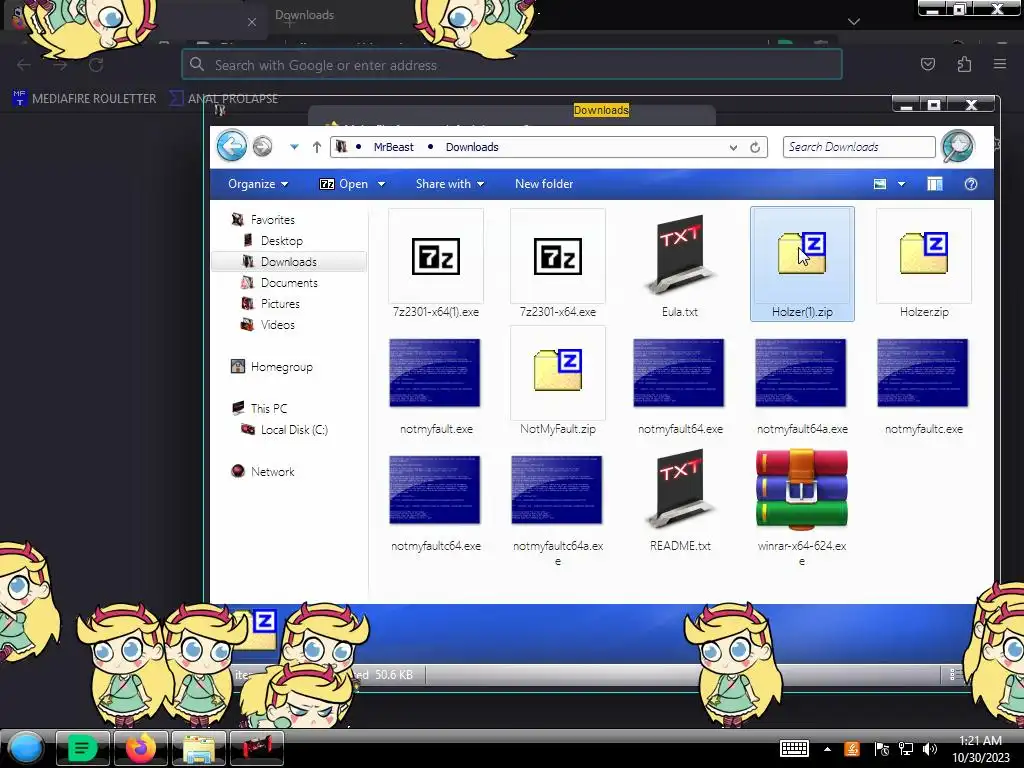The image size is (1024, 768).
Task: Select the 7z2301-x64.exe file icon
Action: point(557,256)
